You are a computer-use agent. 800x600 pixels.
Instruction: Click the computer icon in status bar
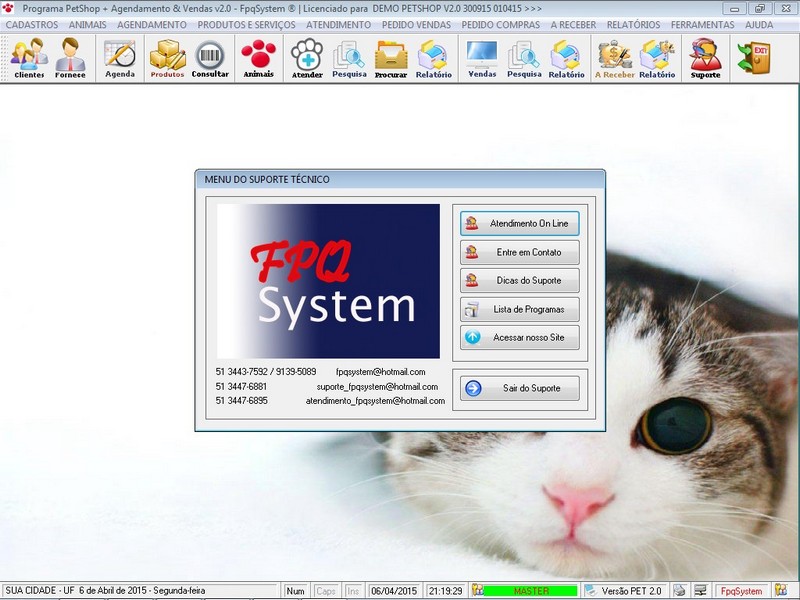click(701, 590)
